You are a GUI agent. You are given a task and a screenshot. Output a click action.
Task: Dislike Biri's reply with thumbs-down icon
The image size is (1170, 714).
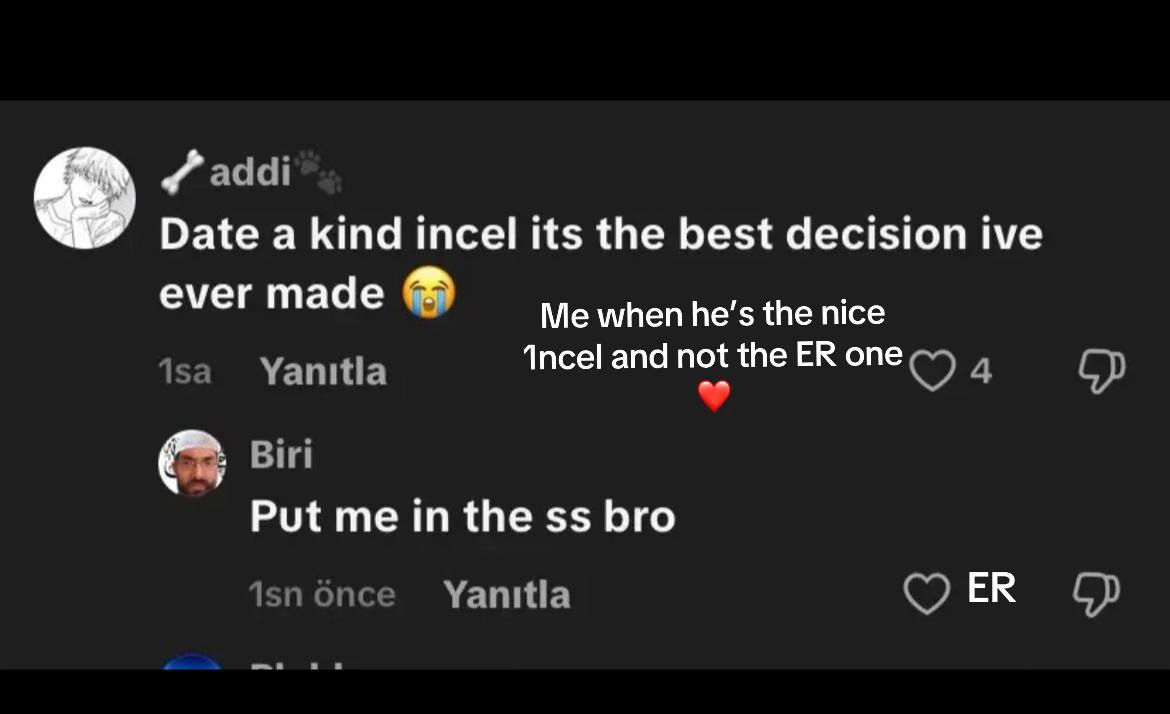(1096, 594)
